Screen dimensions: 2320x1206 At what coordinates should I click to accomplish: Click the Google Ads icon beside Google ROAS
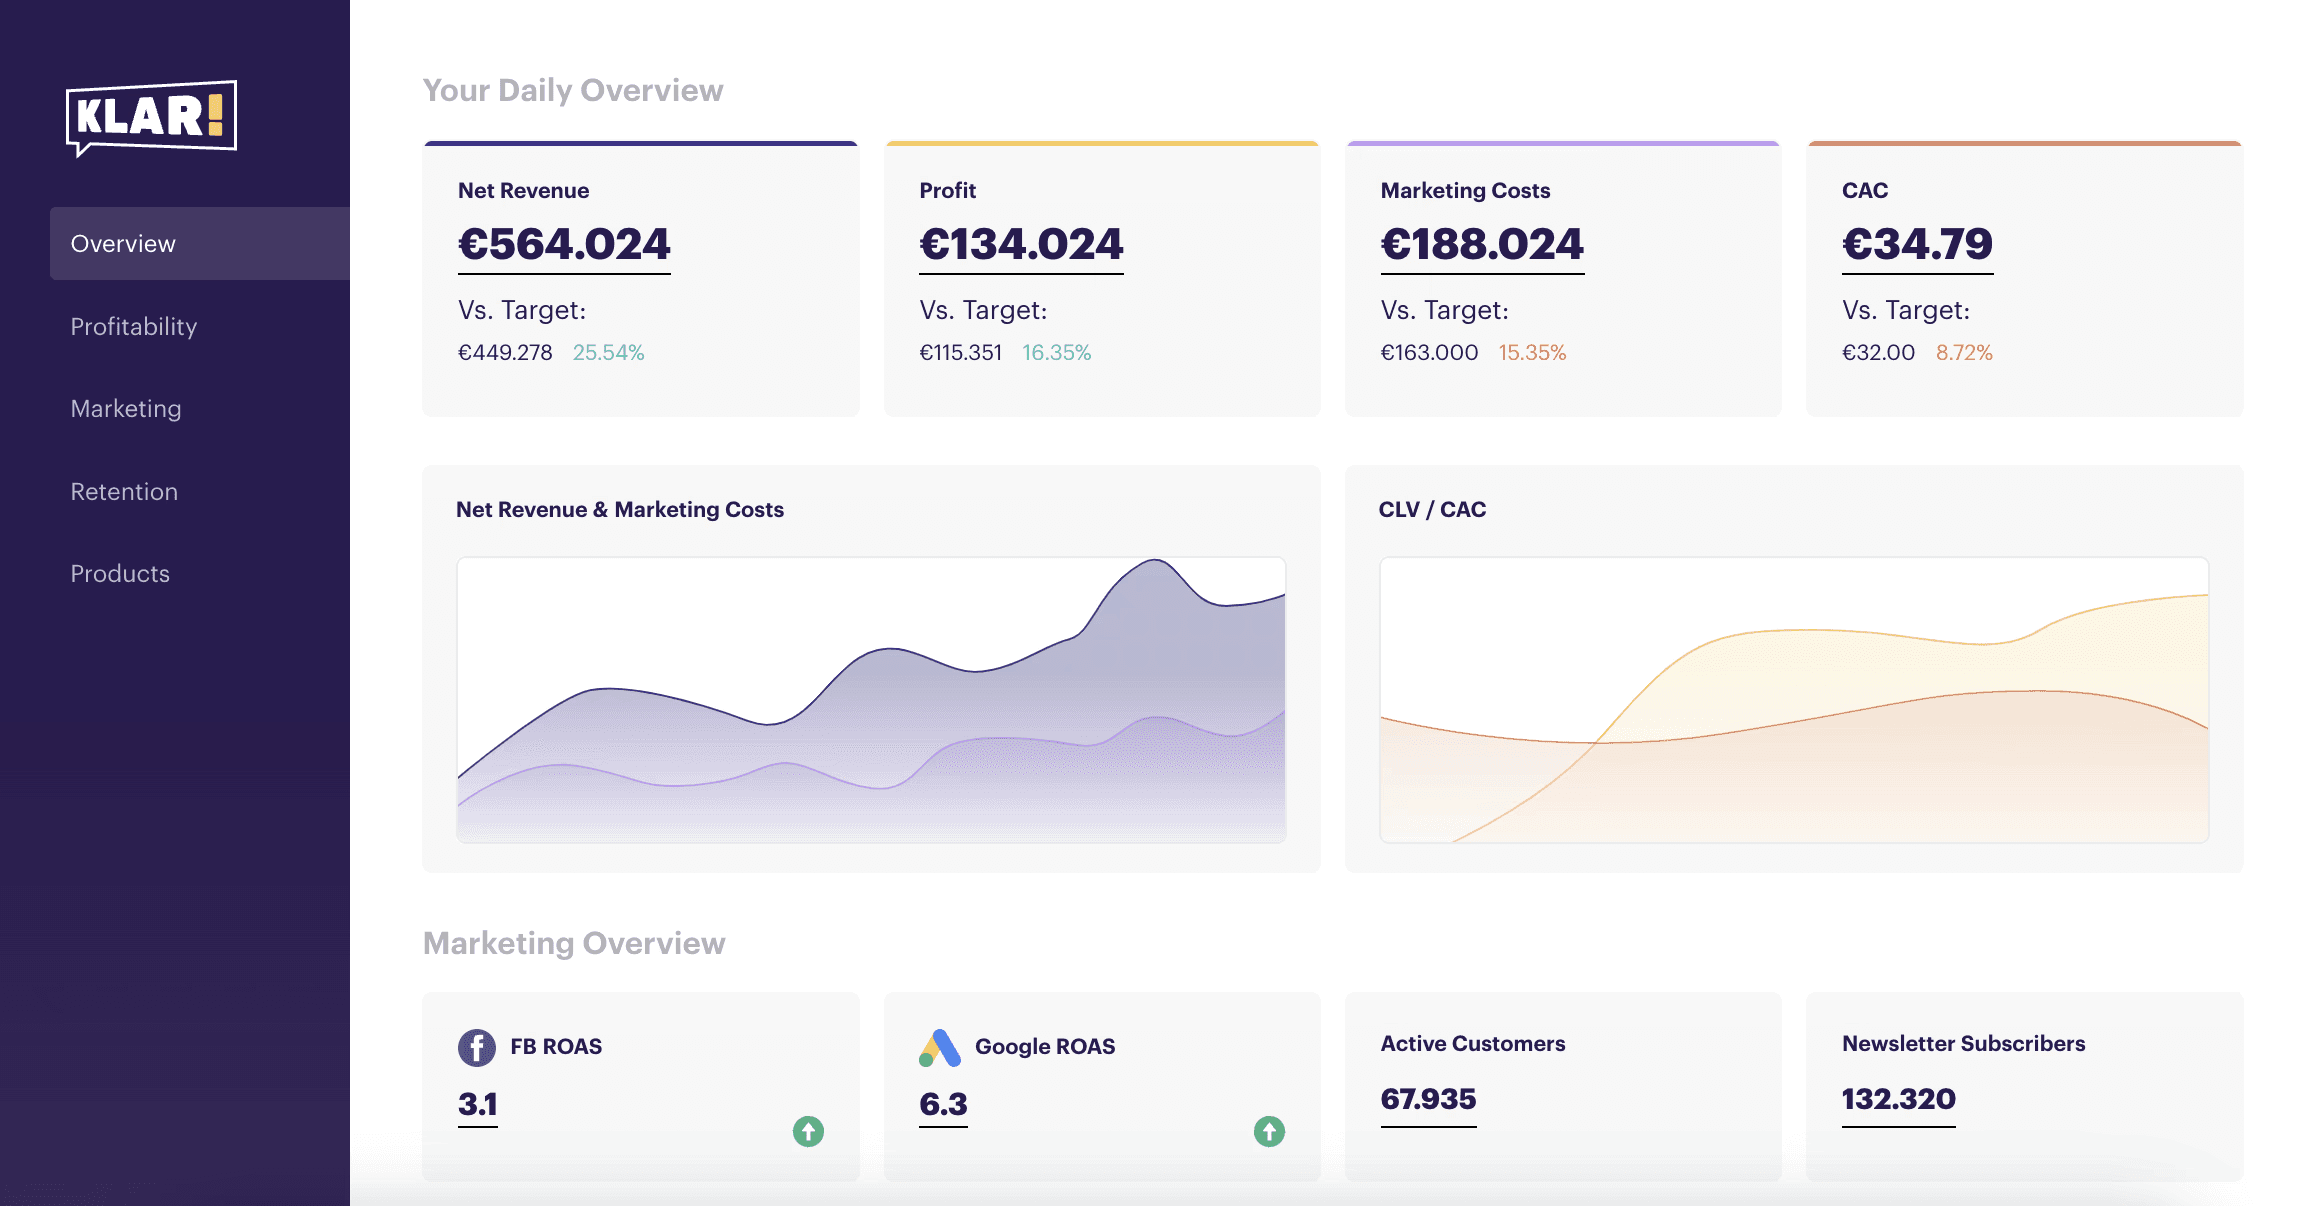(940, 1047)
